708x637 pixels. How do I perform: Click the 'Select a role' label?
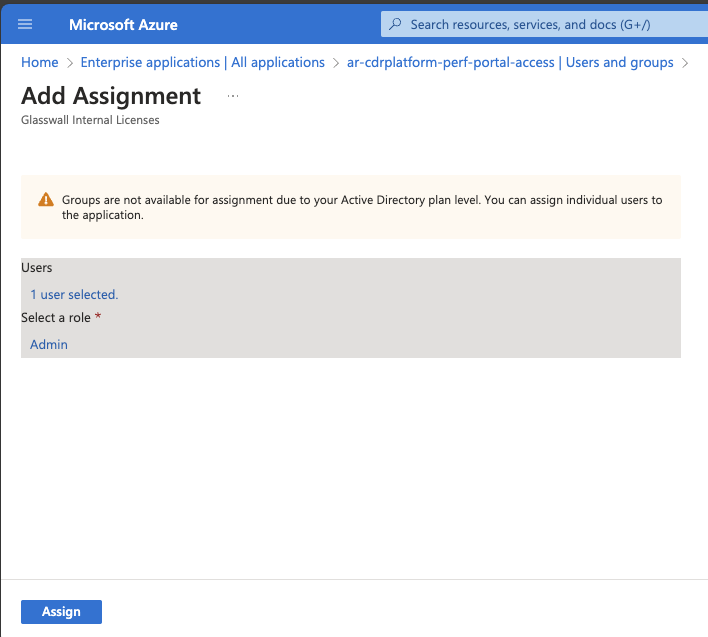(x=56, y=317)
